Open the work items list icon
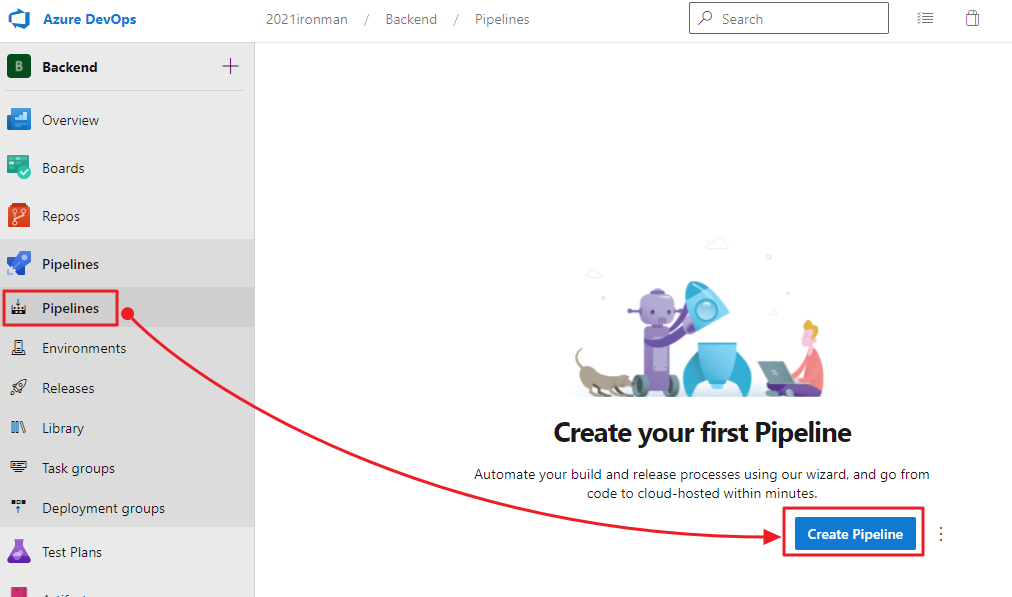1012x597 pixels. point(925,18)
